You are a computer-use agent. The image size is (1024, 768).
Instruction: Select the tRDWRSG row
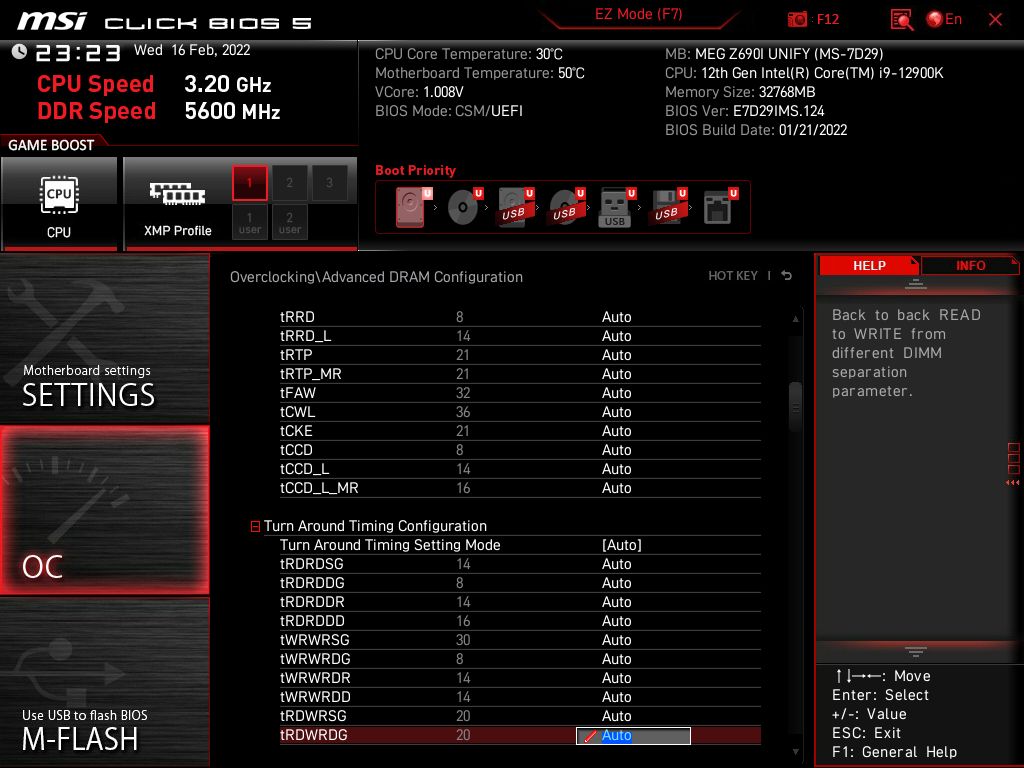[520, 716]
